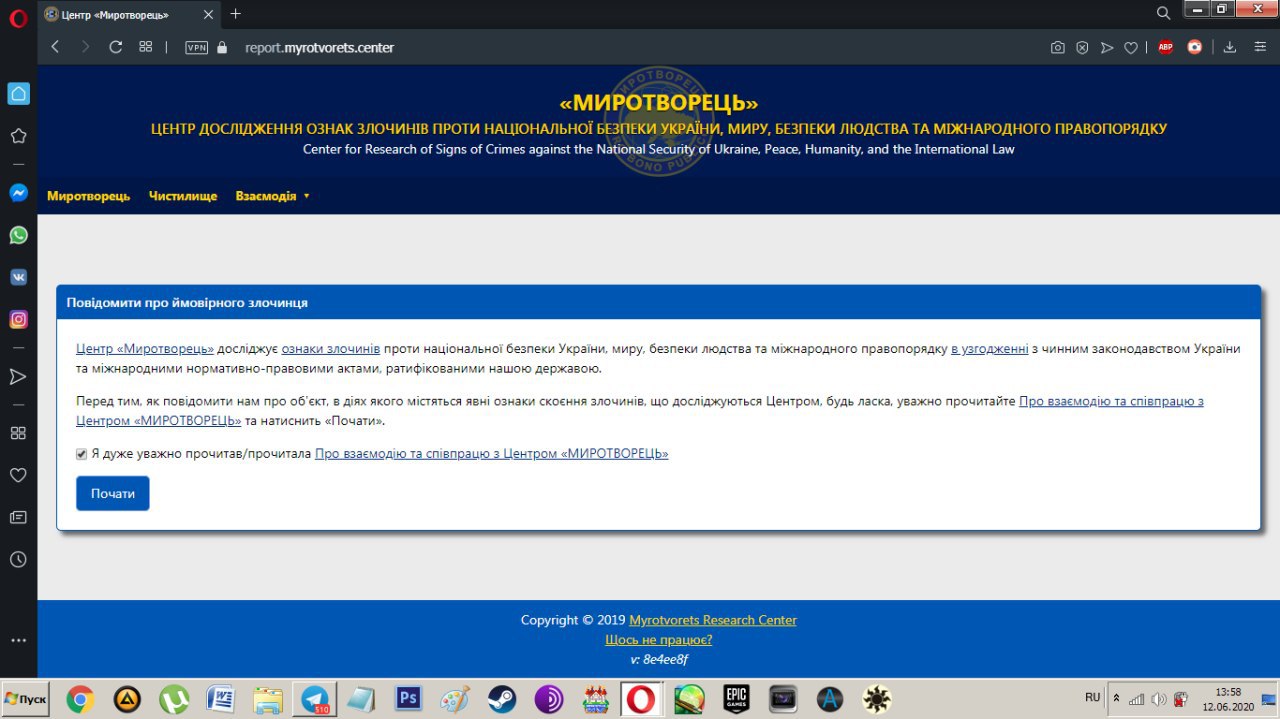Click the «МИРОТВОРЕЦЬ» site title
Screen dimensions: 1280x719
[659, 103]
